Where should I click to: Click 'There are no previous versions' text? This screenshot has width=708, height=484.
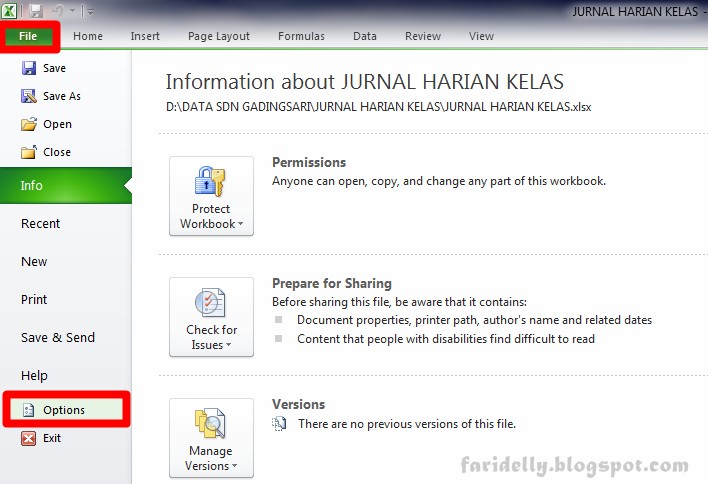pyautogui.click(x=407, y=424)
